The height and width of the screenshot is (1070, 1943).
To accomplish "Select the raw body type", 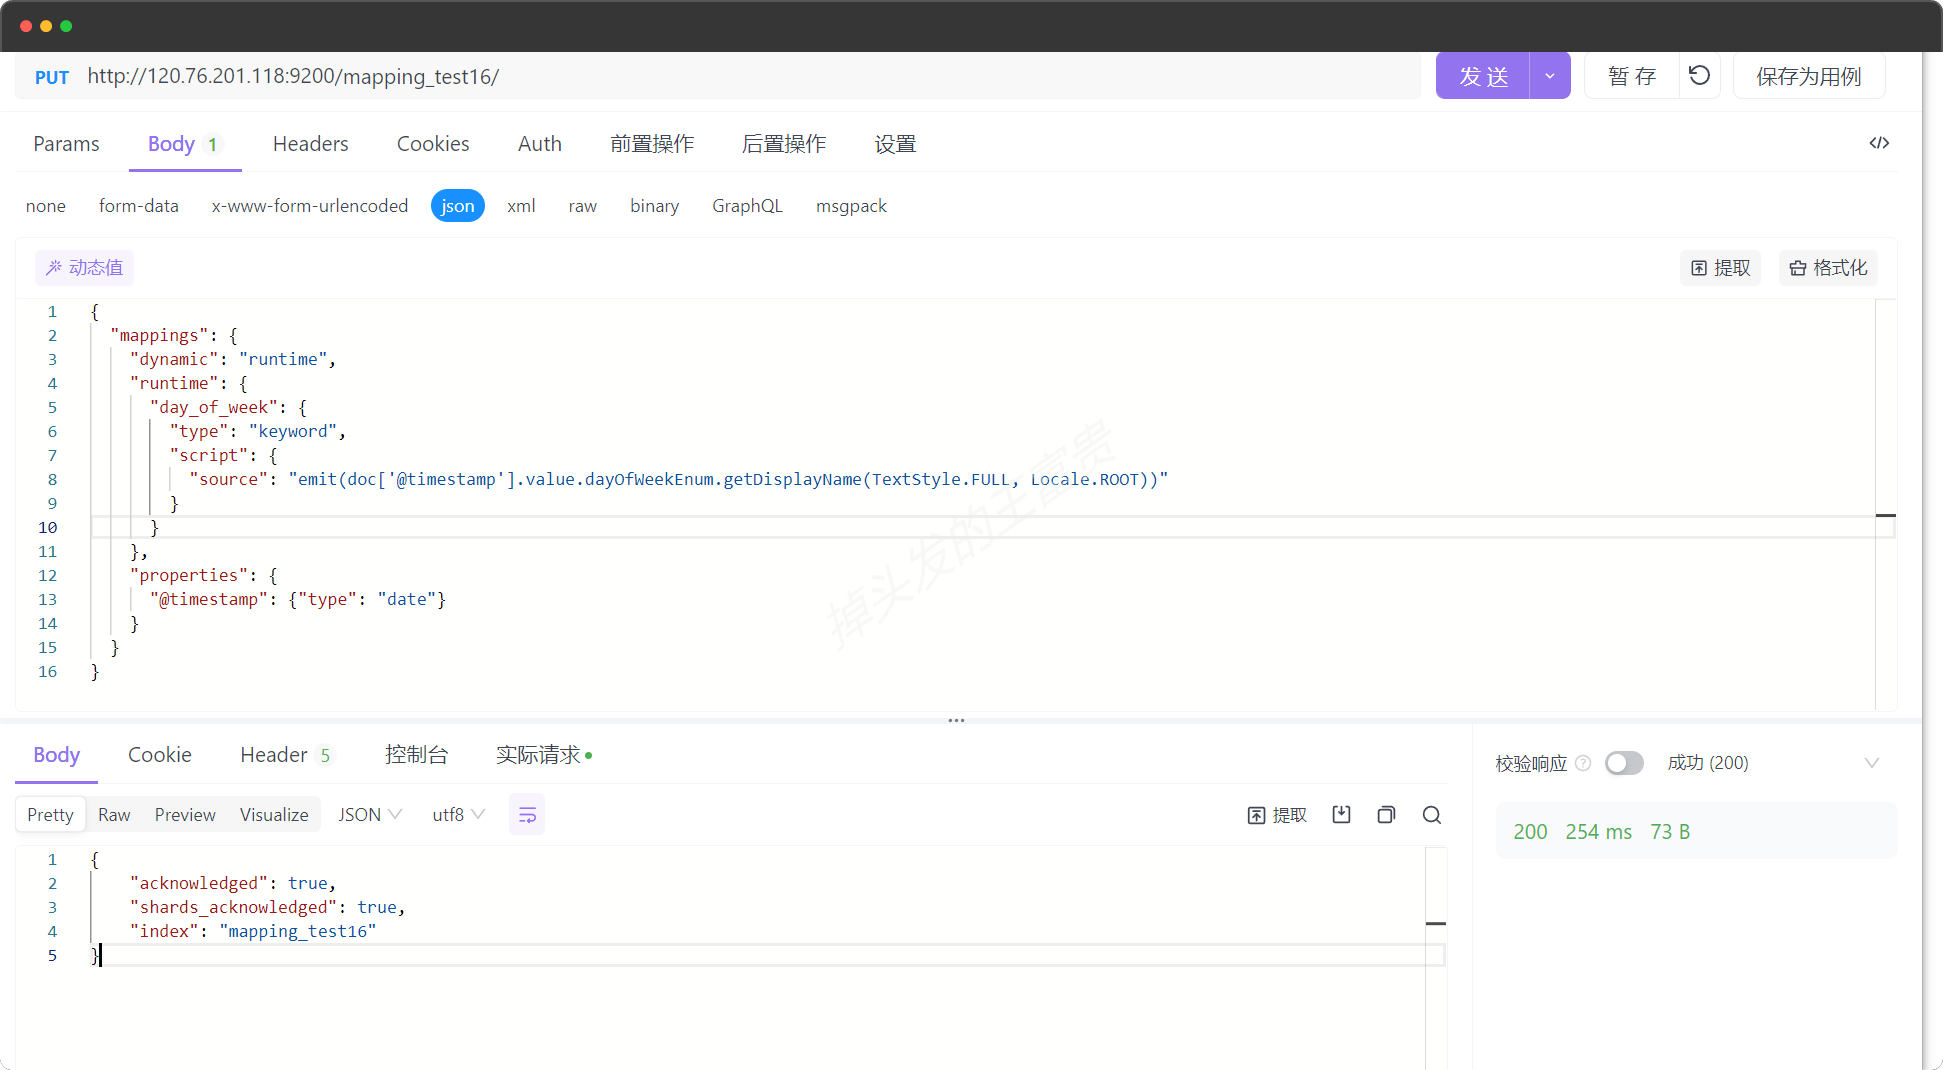I will tap(583, 206).
